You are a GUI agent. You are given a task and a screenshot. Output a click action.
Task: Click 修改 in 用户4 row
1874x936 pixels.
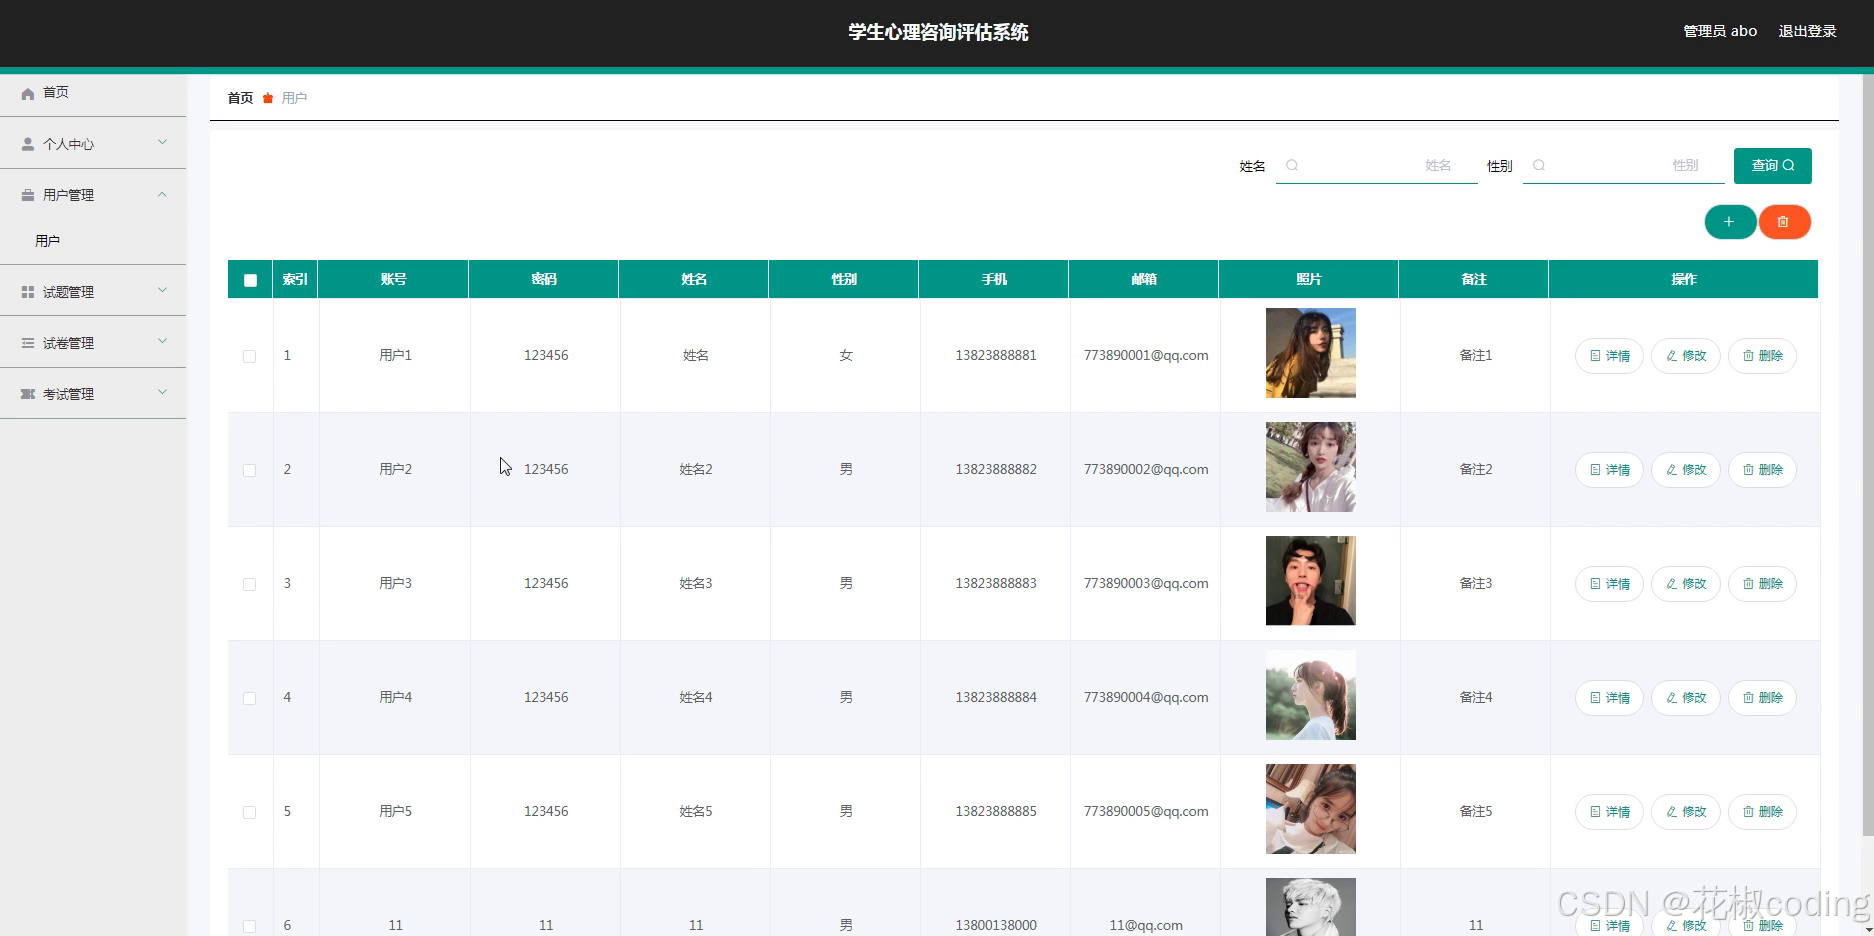coord(1685,698)
